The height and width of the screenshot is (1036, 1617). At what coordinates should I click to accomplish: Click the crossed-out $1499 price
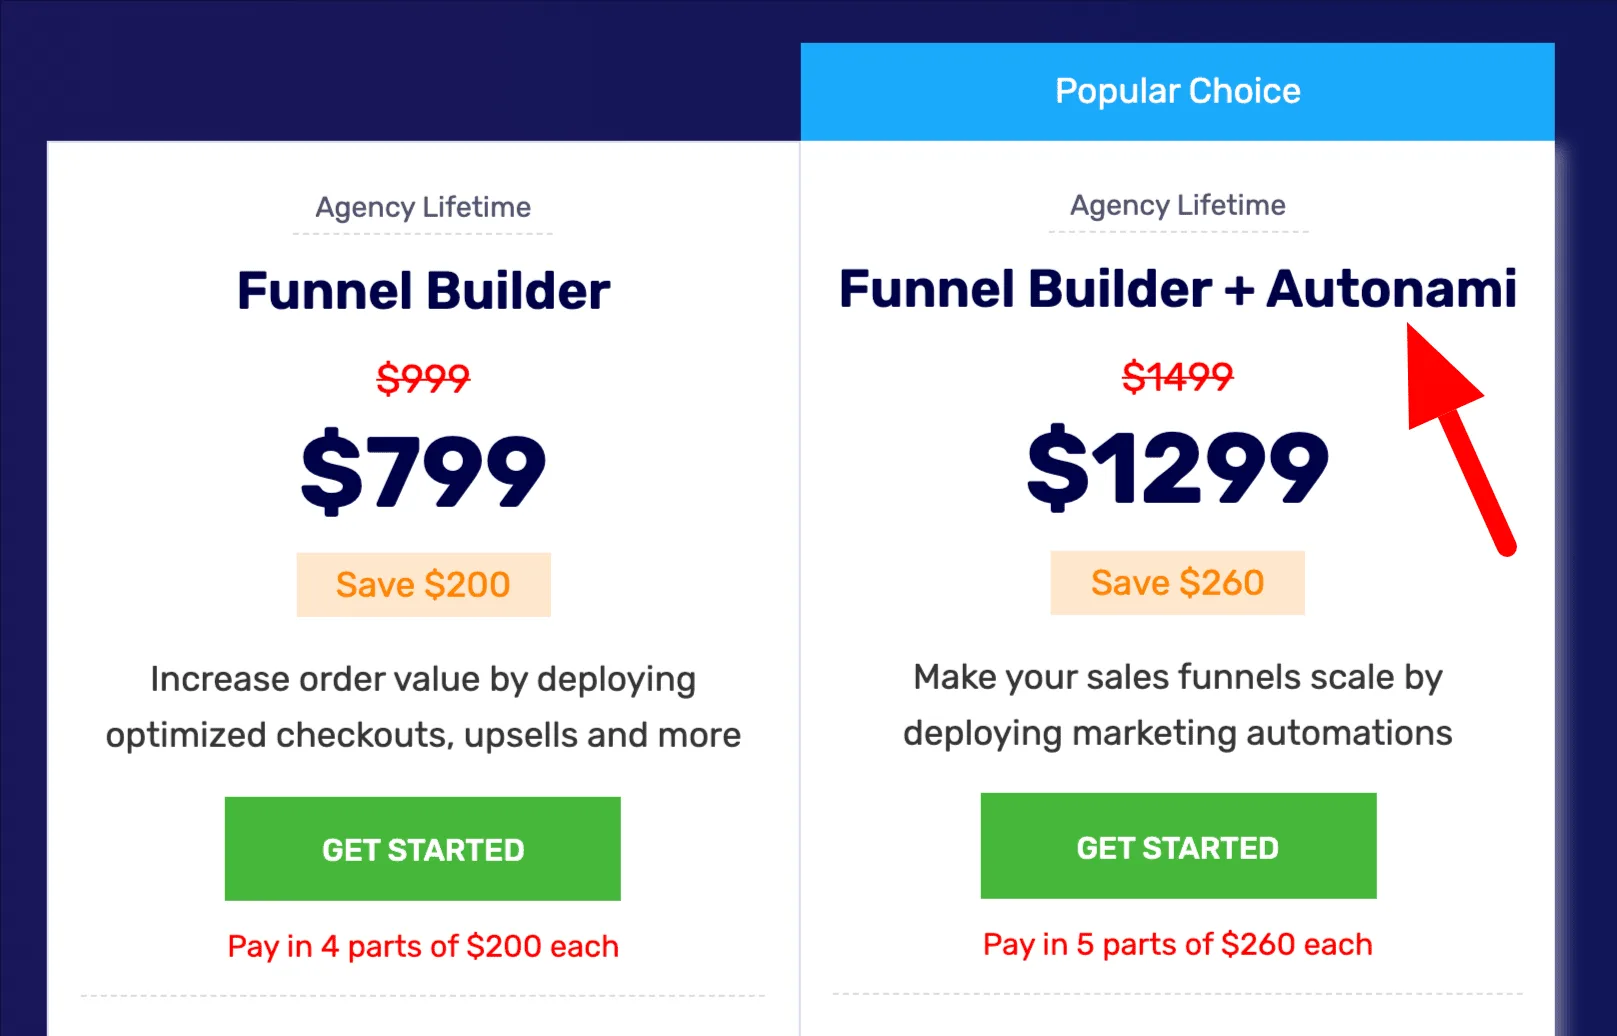(x=1178, y=377)
